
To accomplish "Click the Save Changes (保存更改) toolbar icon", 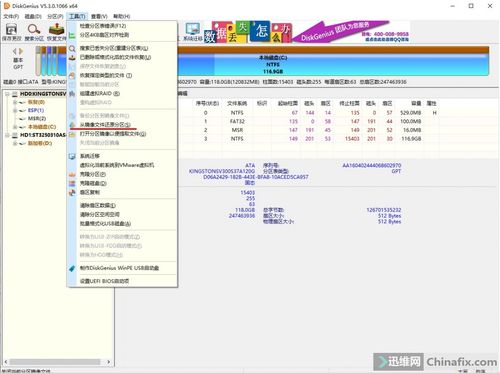I will (12, 32).
